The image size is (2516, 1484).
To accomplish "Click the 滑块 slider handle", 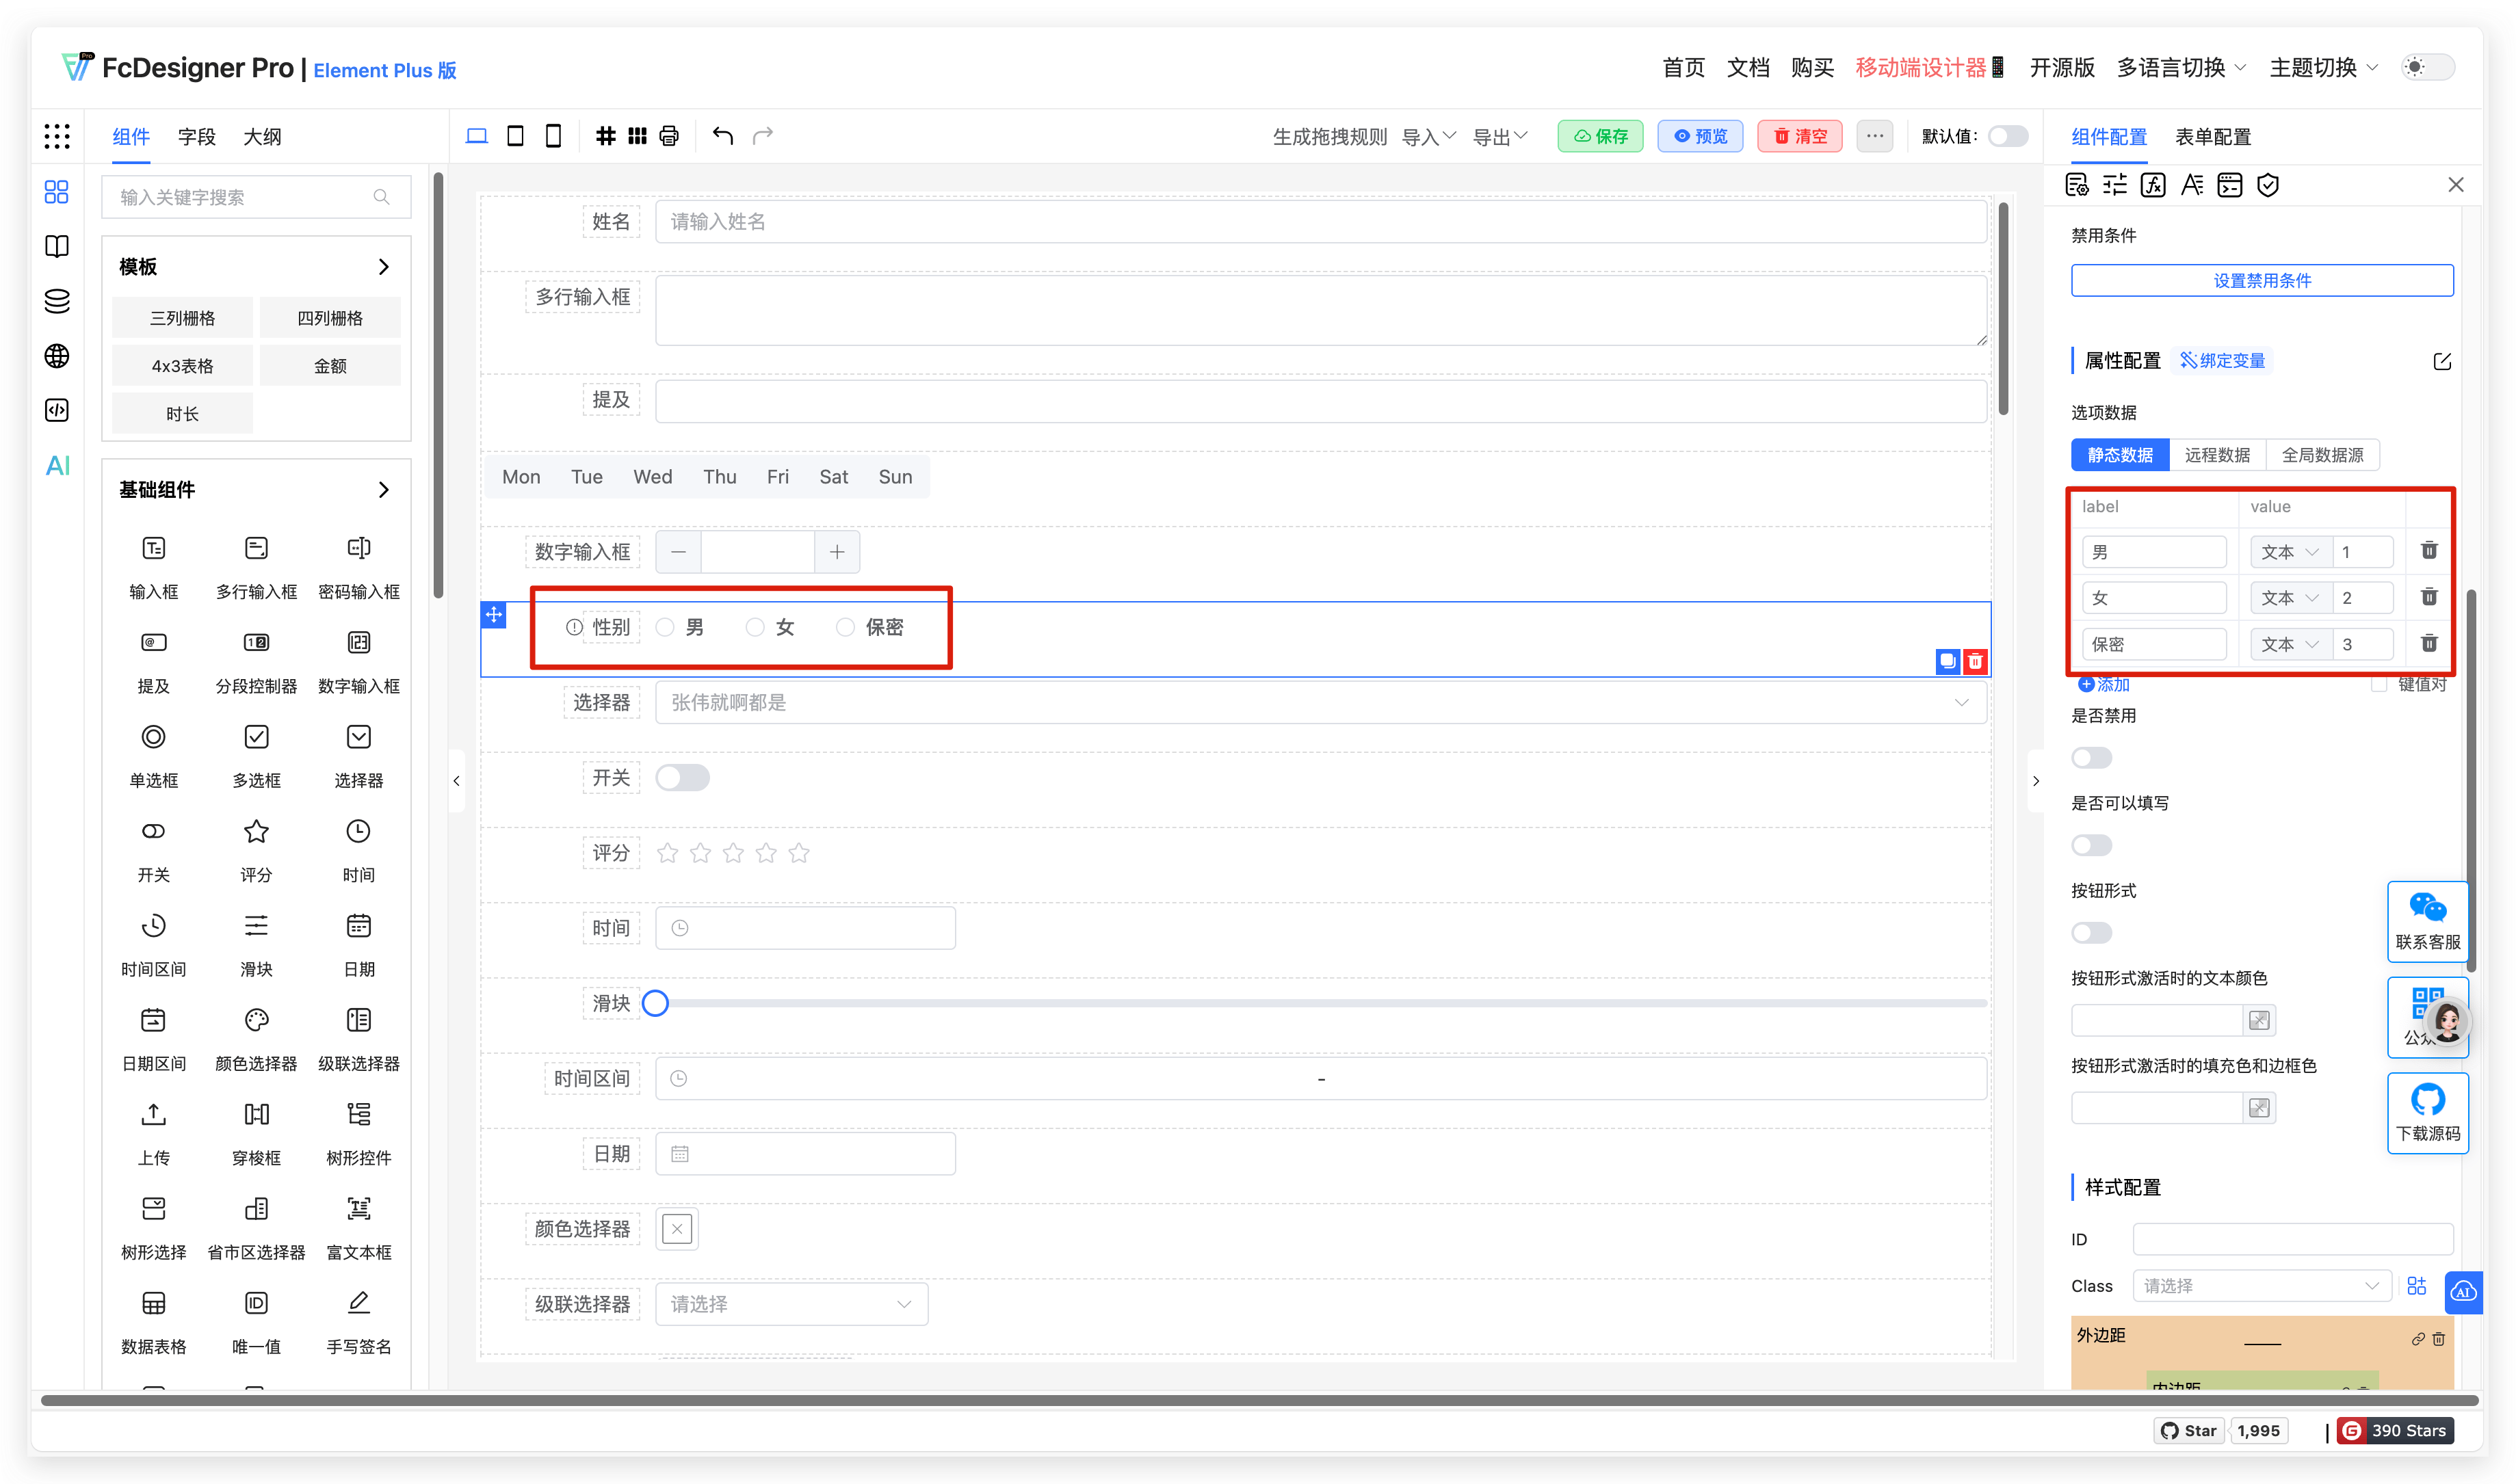I will (655, 1003).
